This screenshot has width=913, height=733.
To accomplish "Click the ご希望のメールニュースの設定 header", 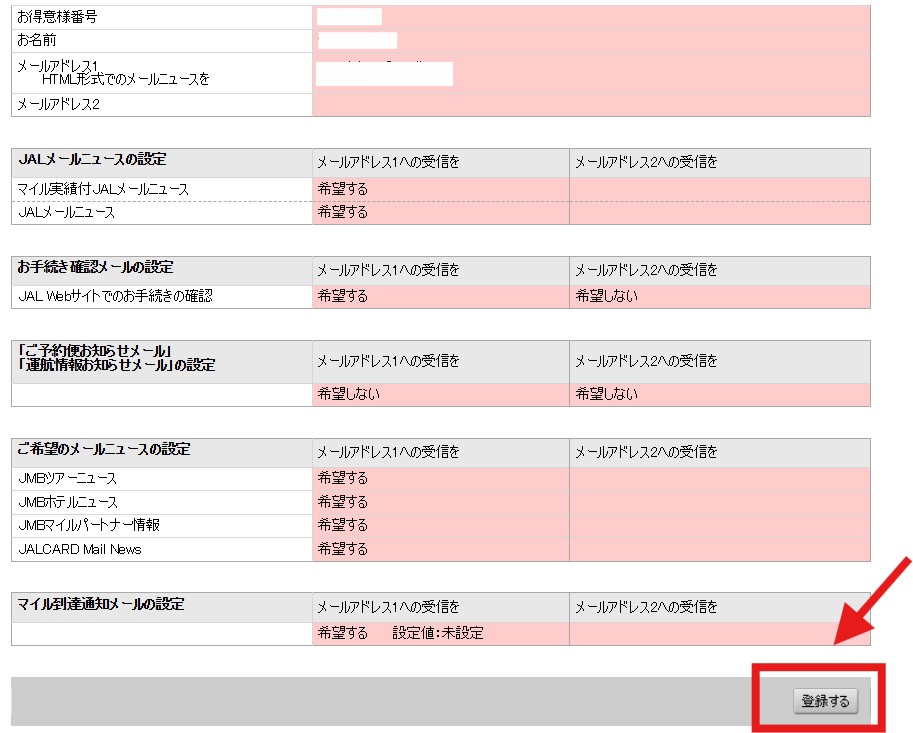I will (103, 450).
